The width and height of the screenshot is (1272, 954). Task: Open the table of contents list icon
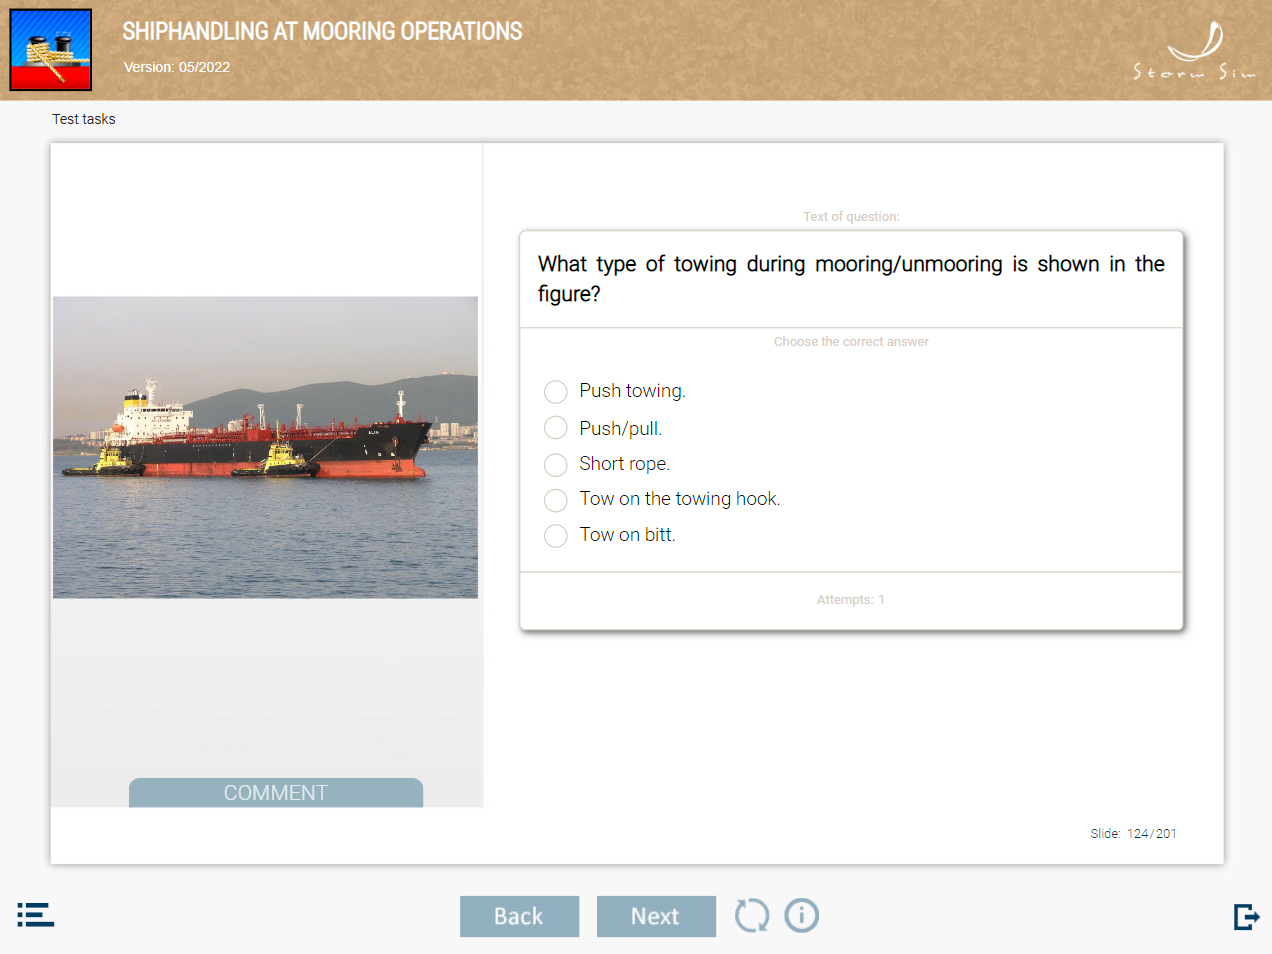pyautogui.click(x=36, y=915)
